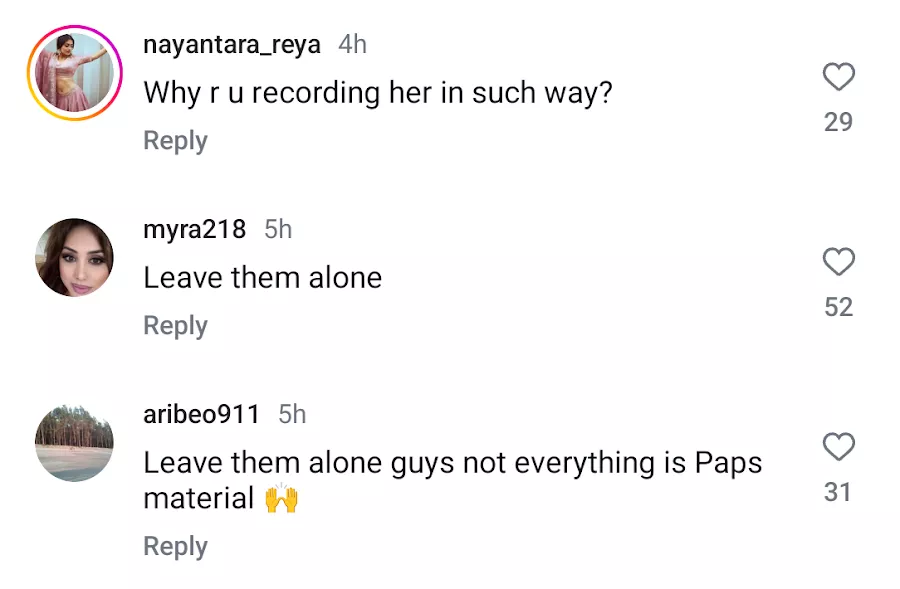Viewport: 900px width, 589px height.
Task: Open the 31 likes list
Action: 838,492
